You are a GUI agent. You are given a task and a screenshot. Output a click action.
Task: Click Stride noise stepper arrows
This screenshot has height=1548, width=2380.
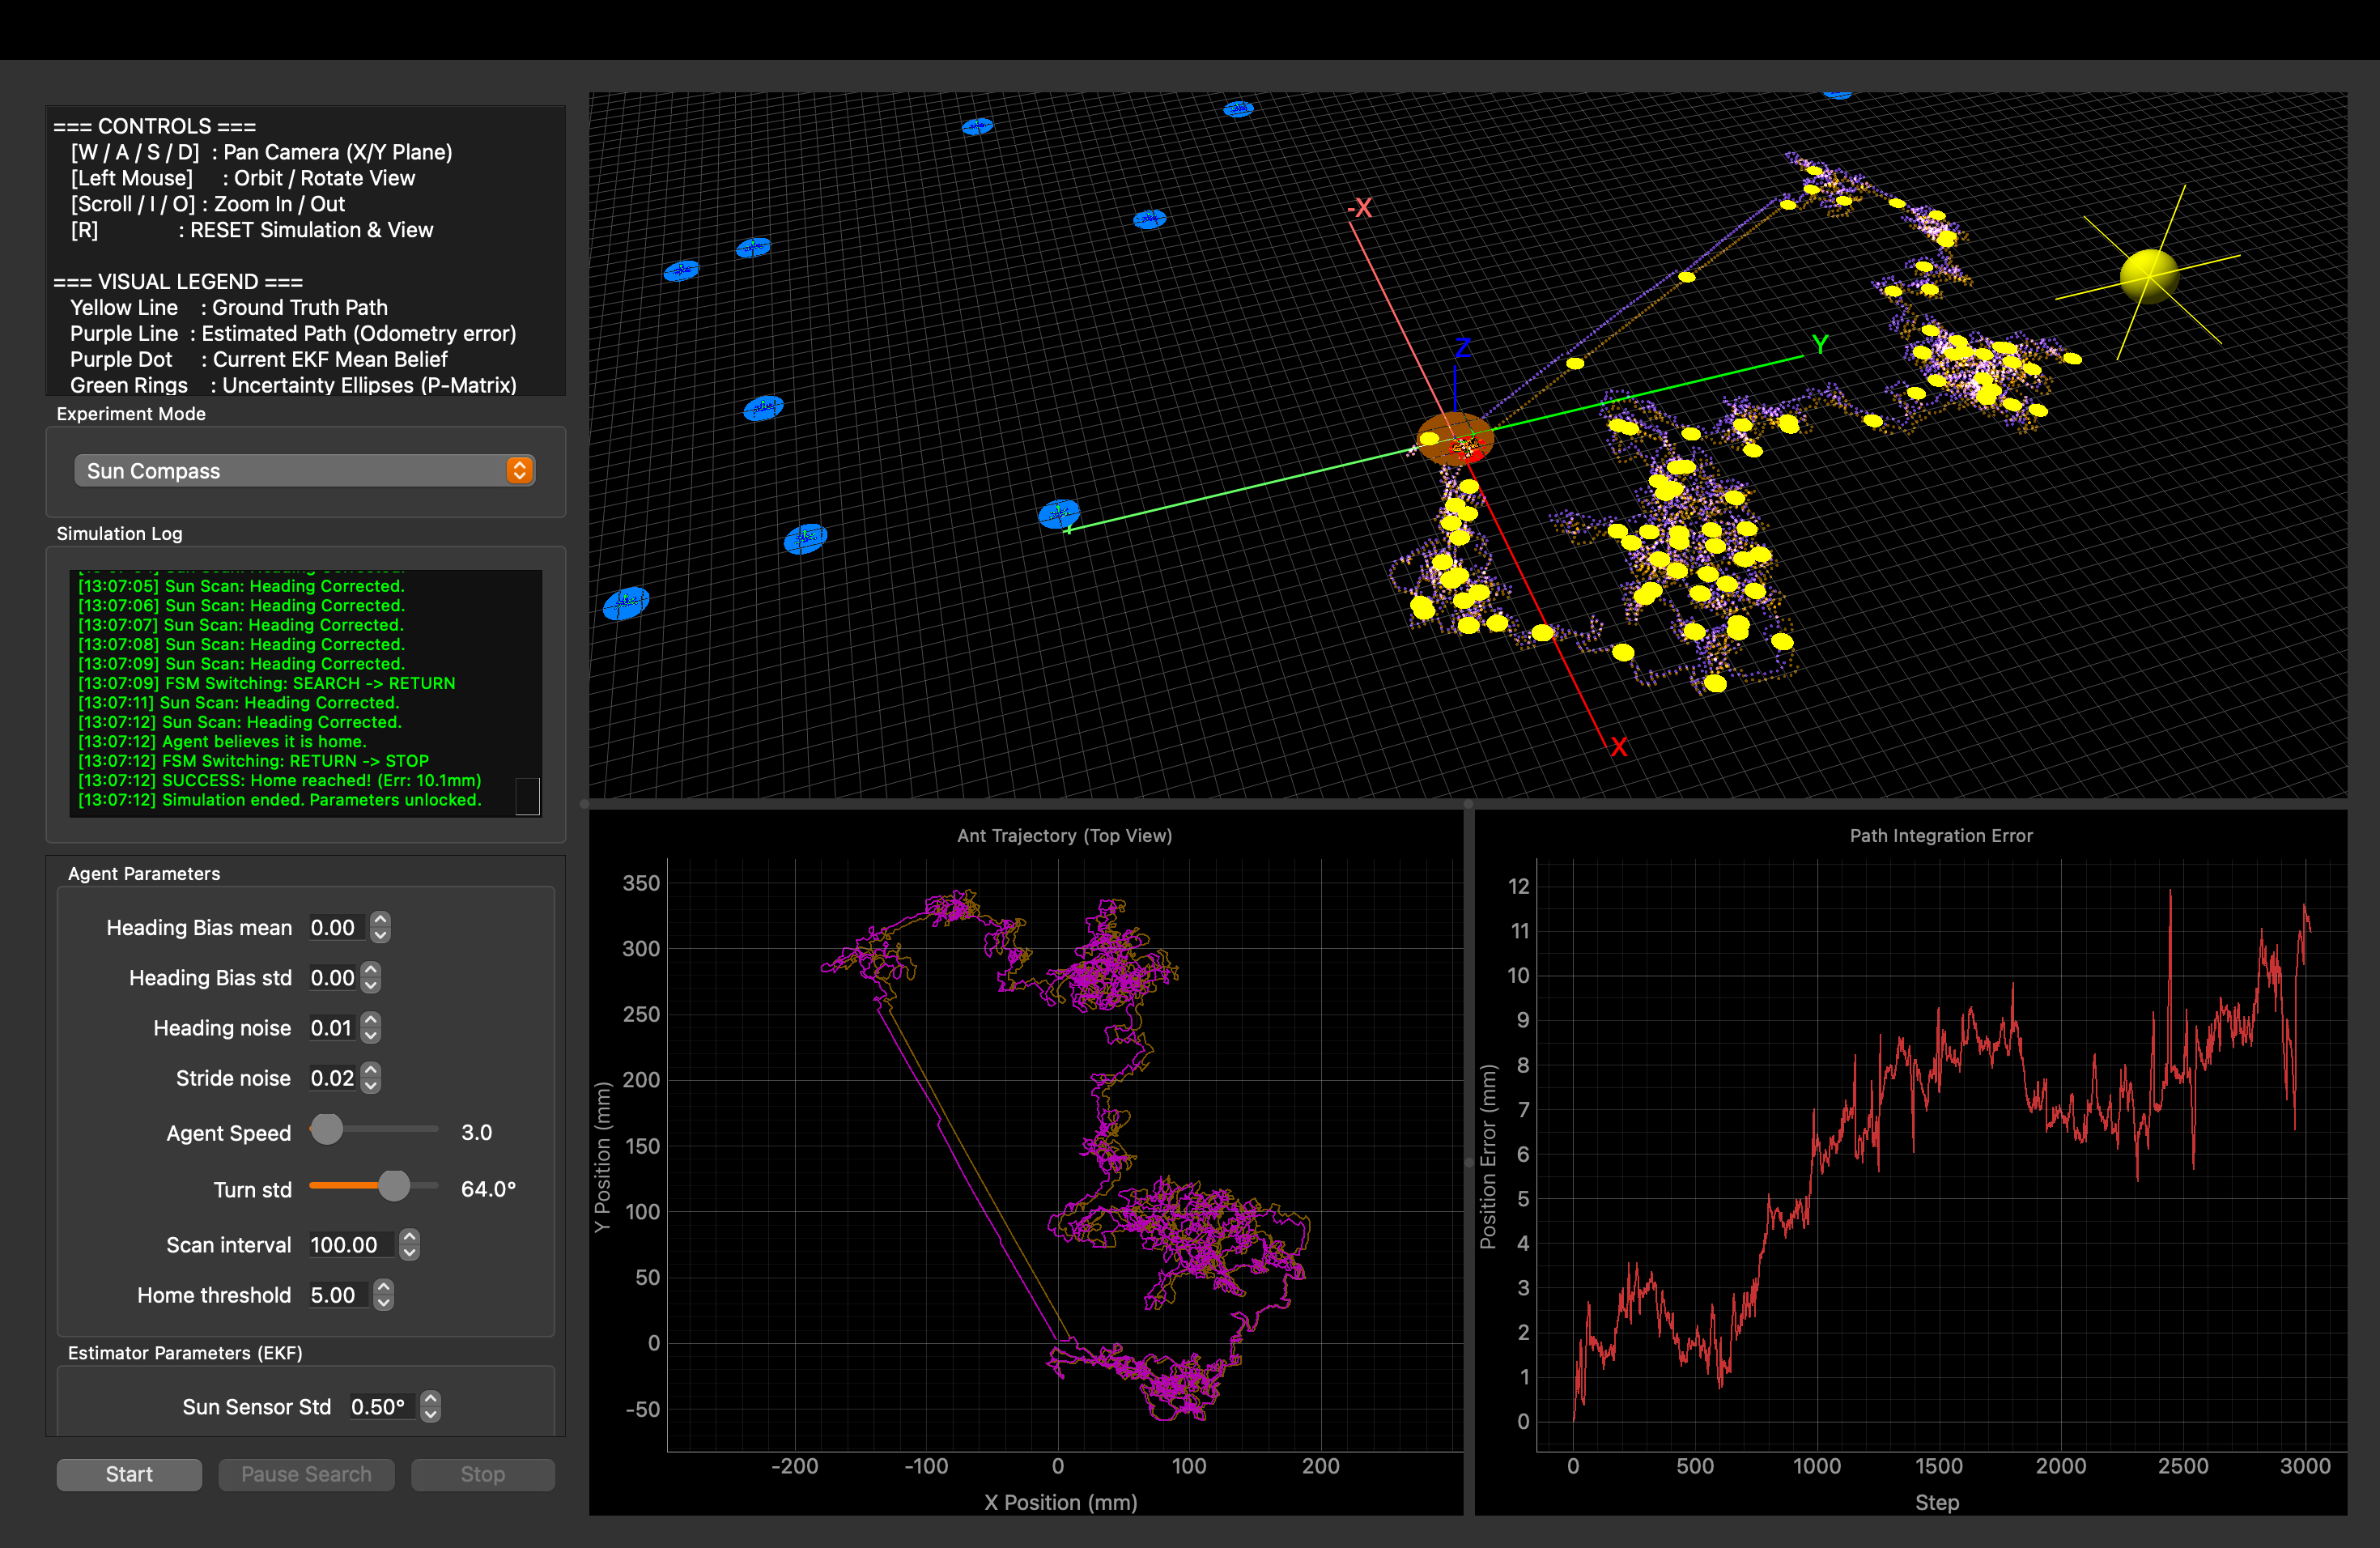pyautogui.click(x=371, y=1078)
